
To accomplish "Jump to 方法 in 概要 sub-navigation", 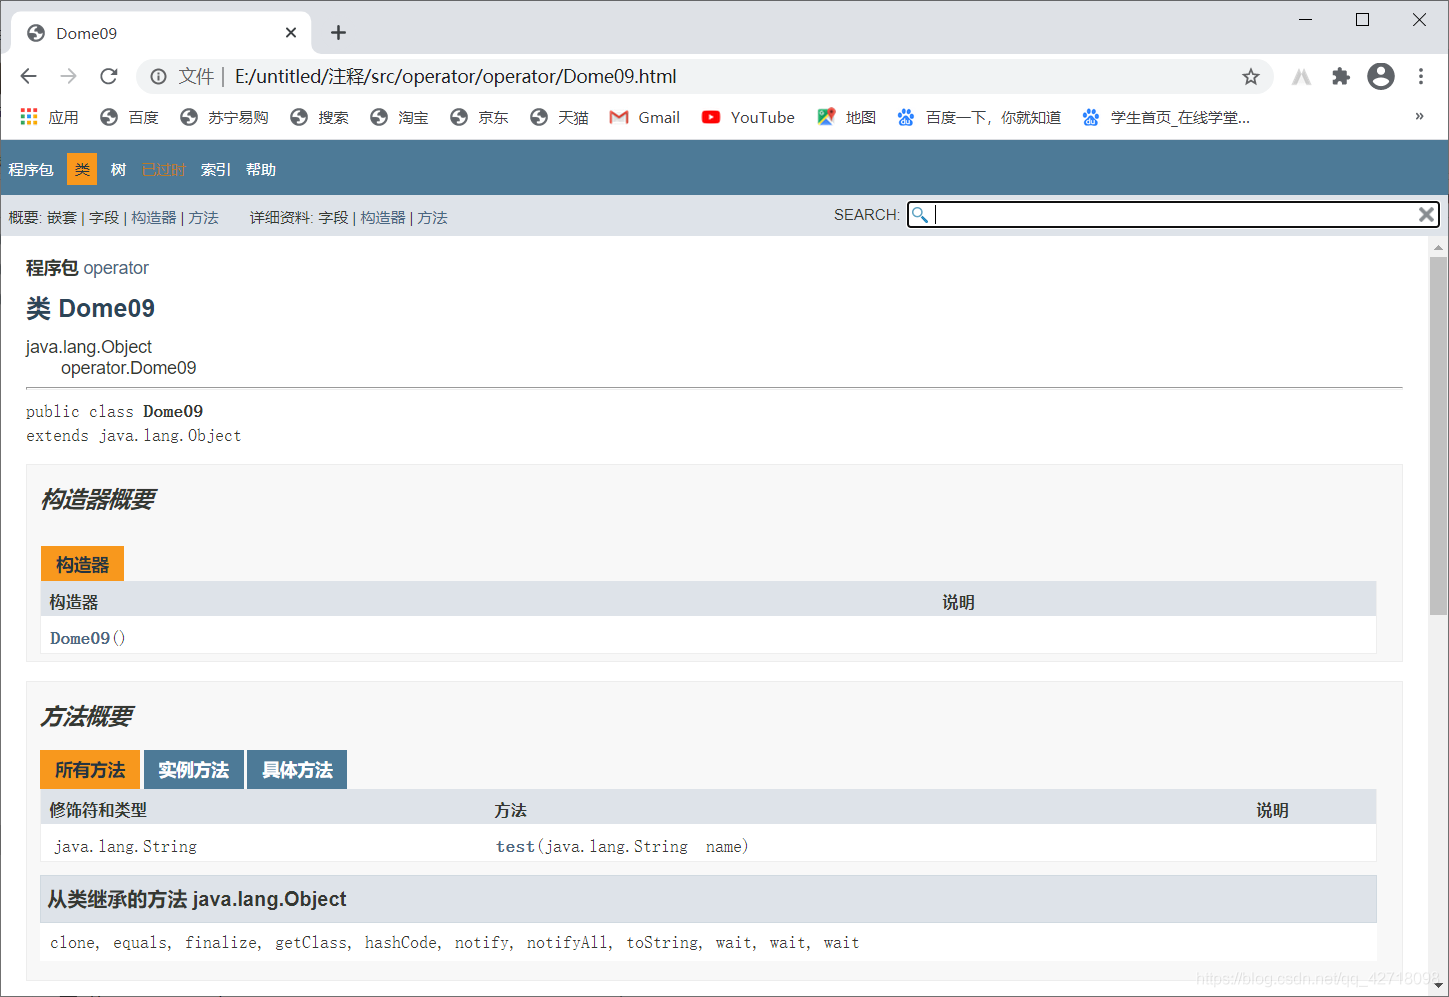I will click(203, 217).
